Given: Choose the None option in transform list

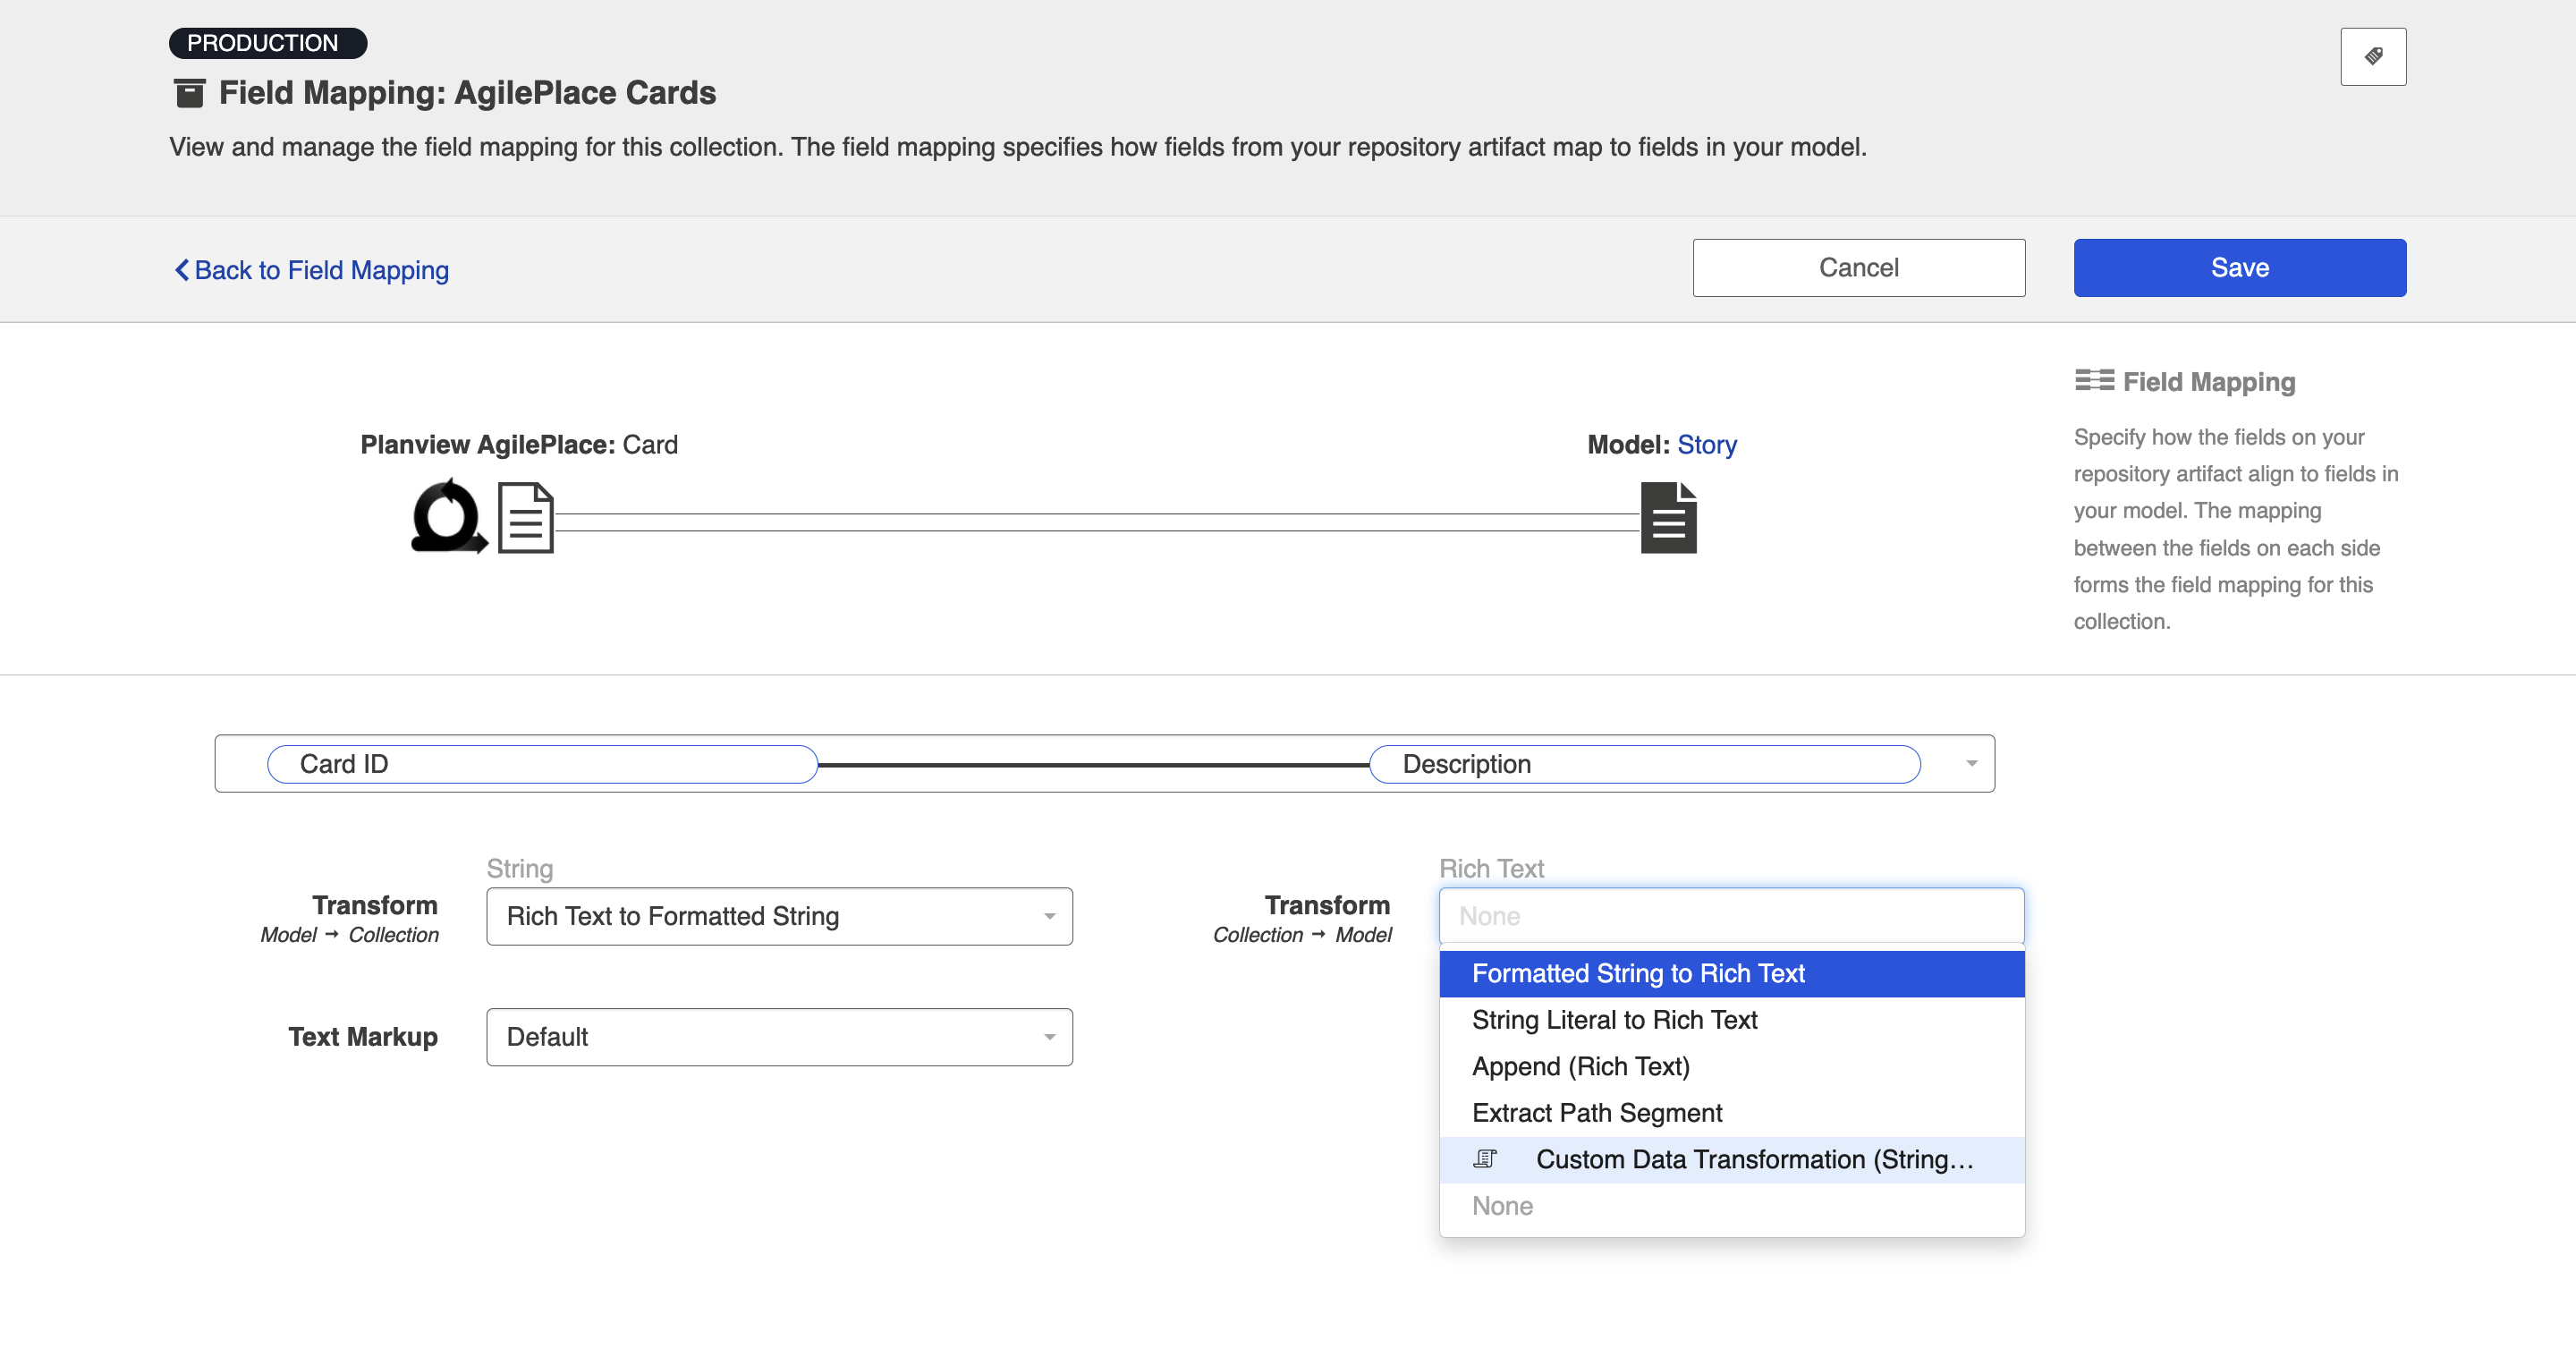Looking at the screenshot, I should tap(1502, 1206).
